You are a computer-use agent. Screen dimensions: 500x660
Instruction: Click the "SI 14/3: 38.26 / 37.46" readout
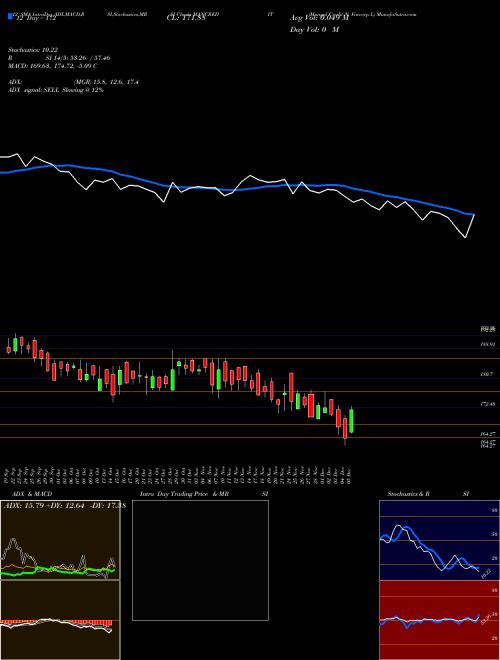(x=78, y=58)
